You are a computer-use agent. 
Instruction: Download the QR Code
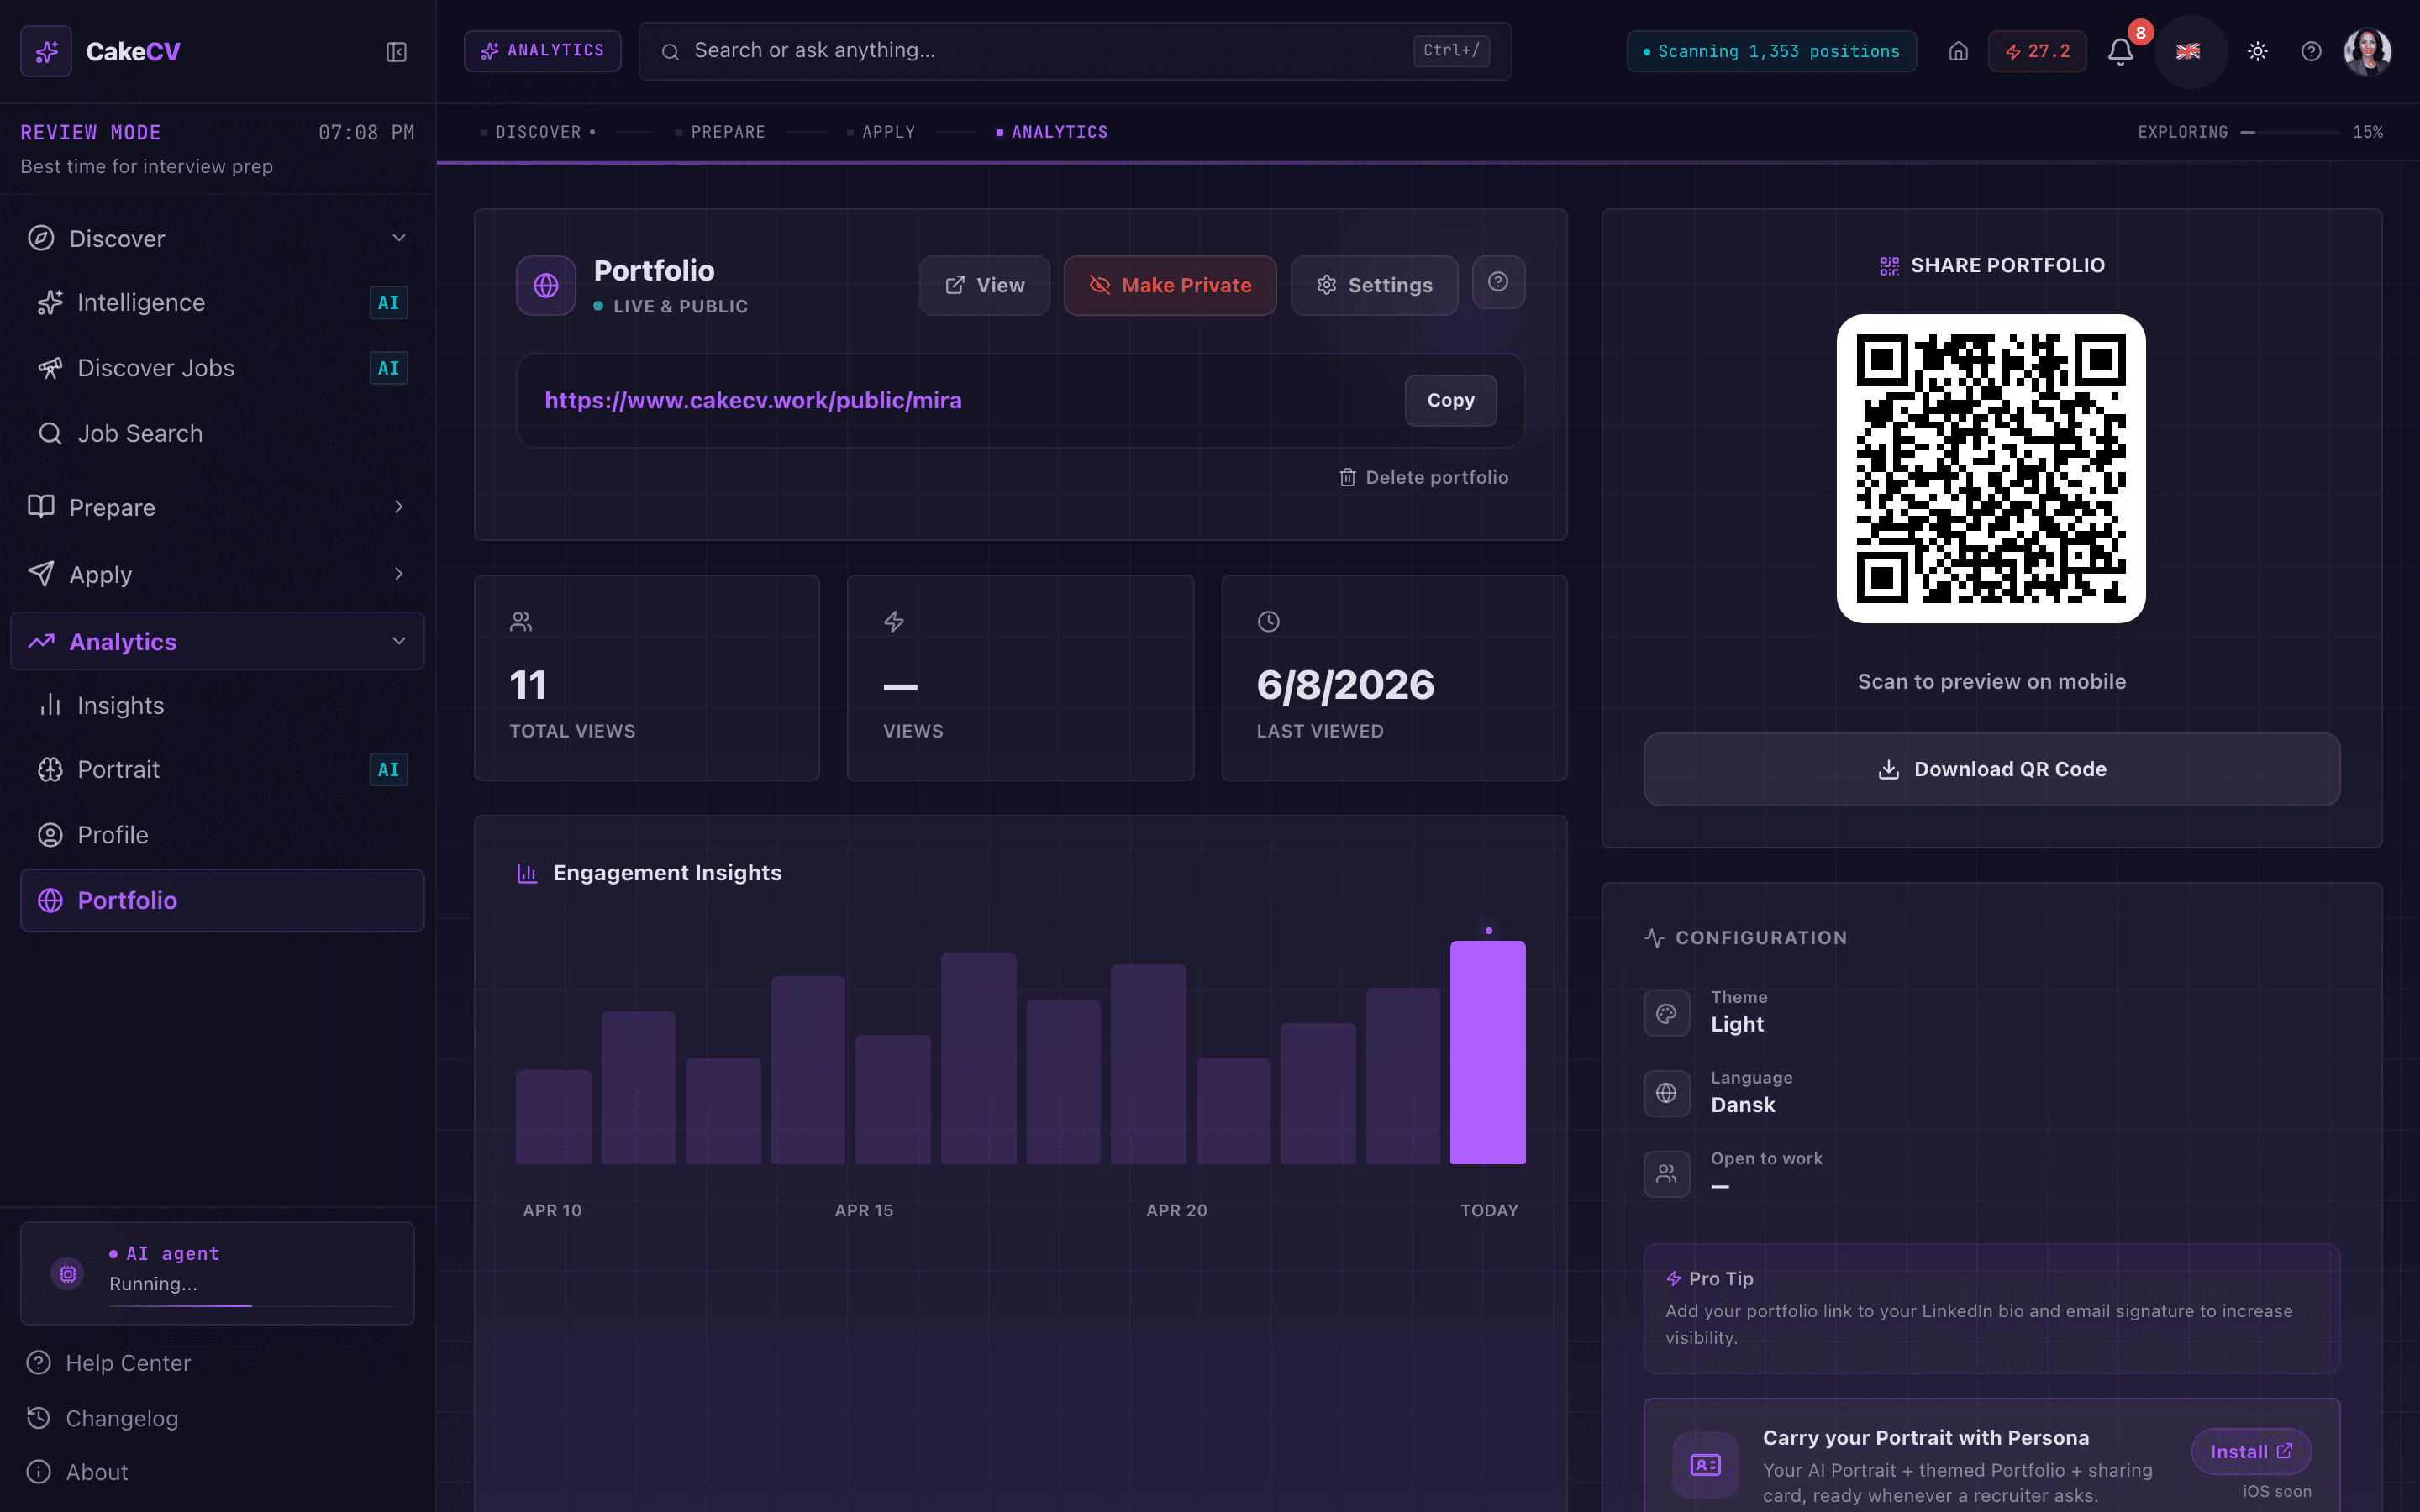click(x=1991, y=769)
